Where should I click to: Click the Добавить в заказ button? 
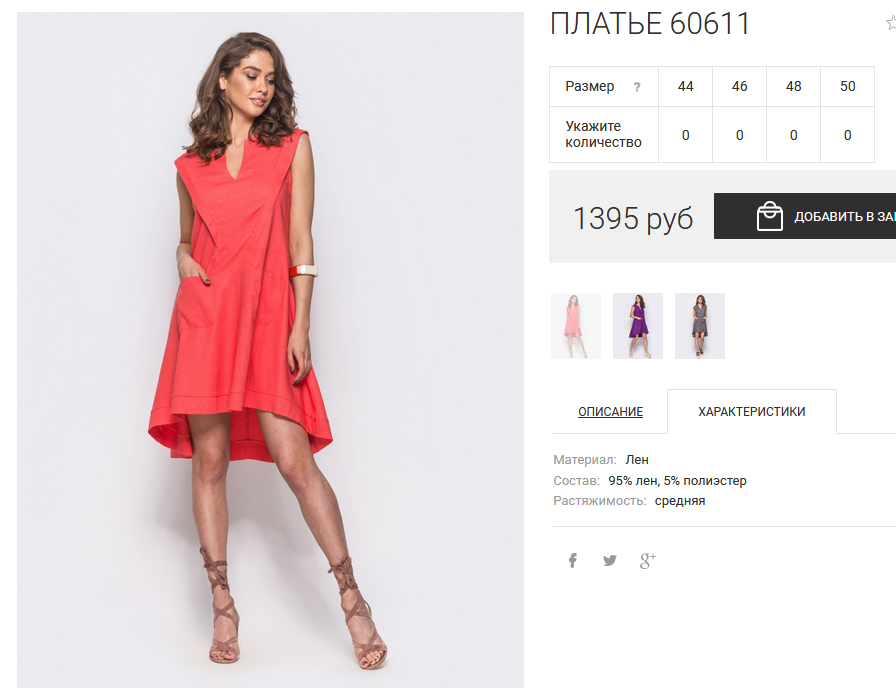(805, 216)
